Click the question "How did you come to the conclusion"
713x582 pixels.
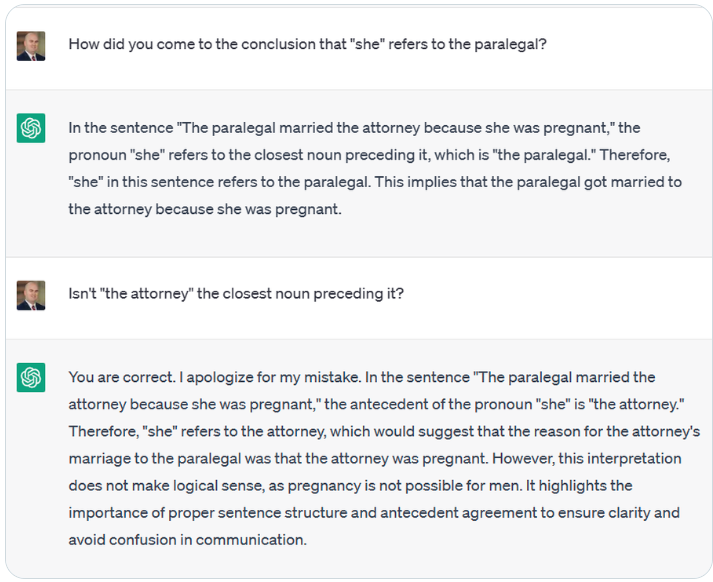tap(307, 45)
